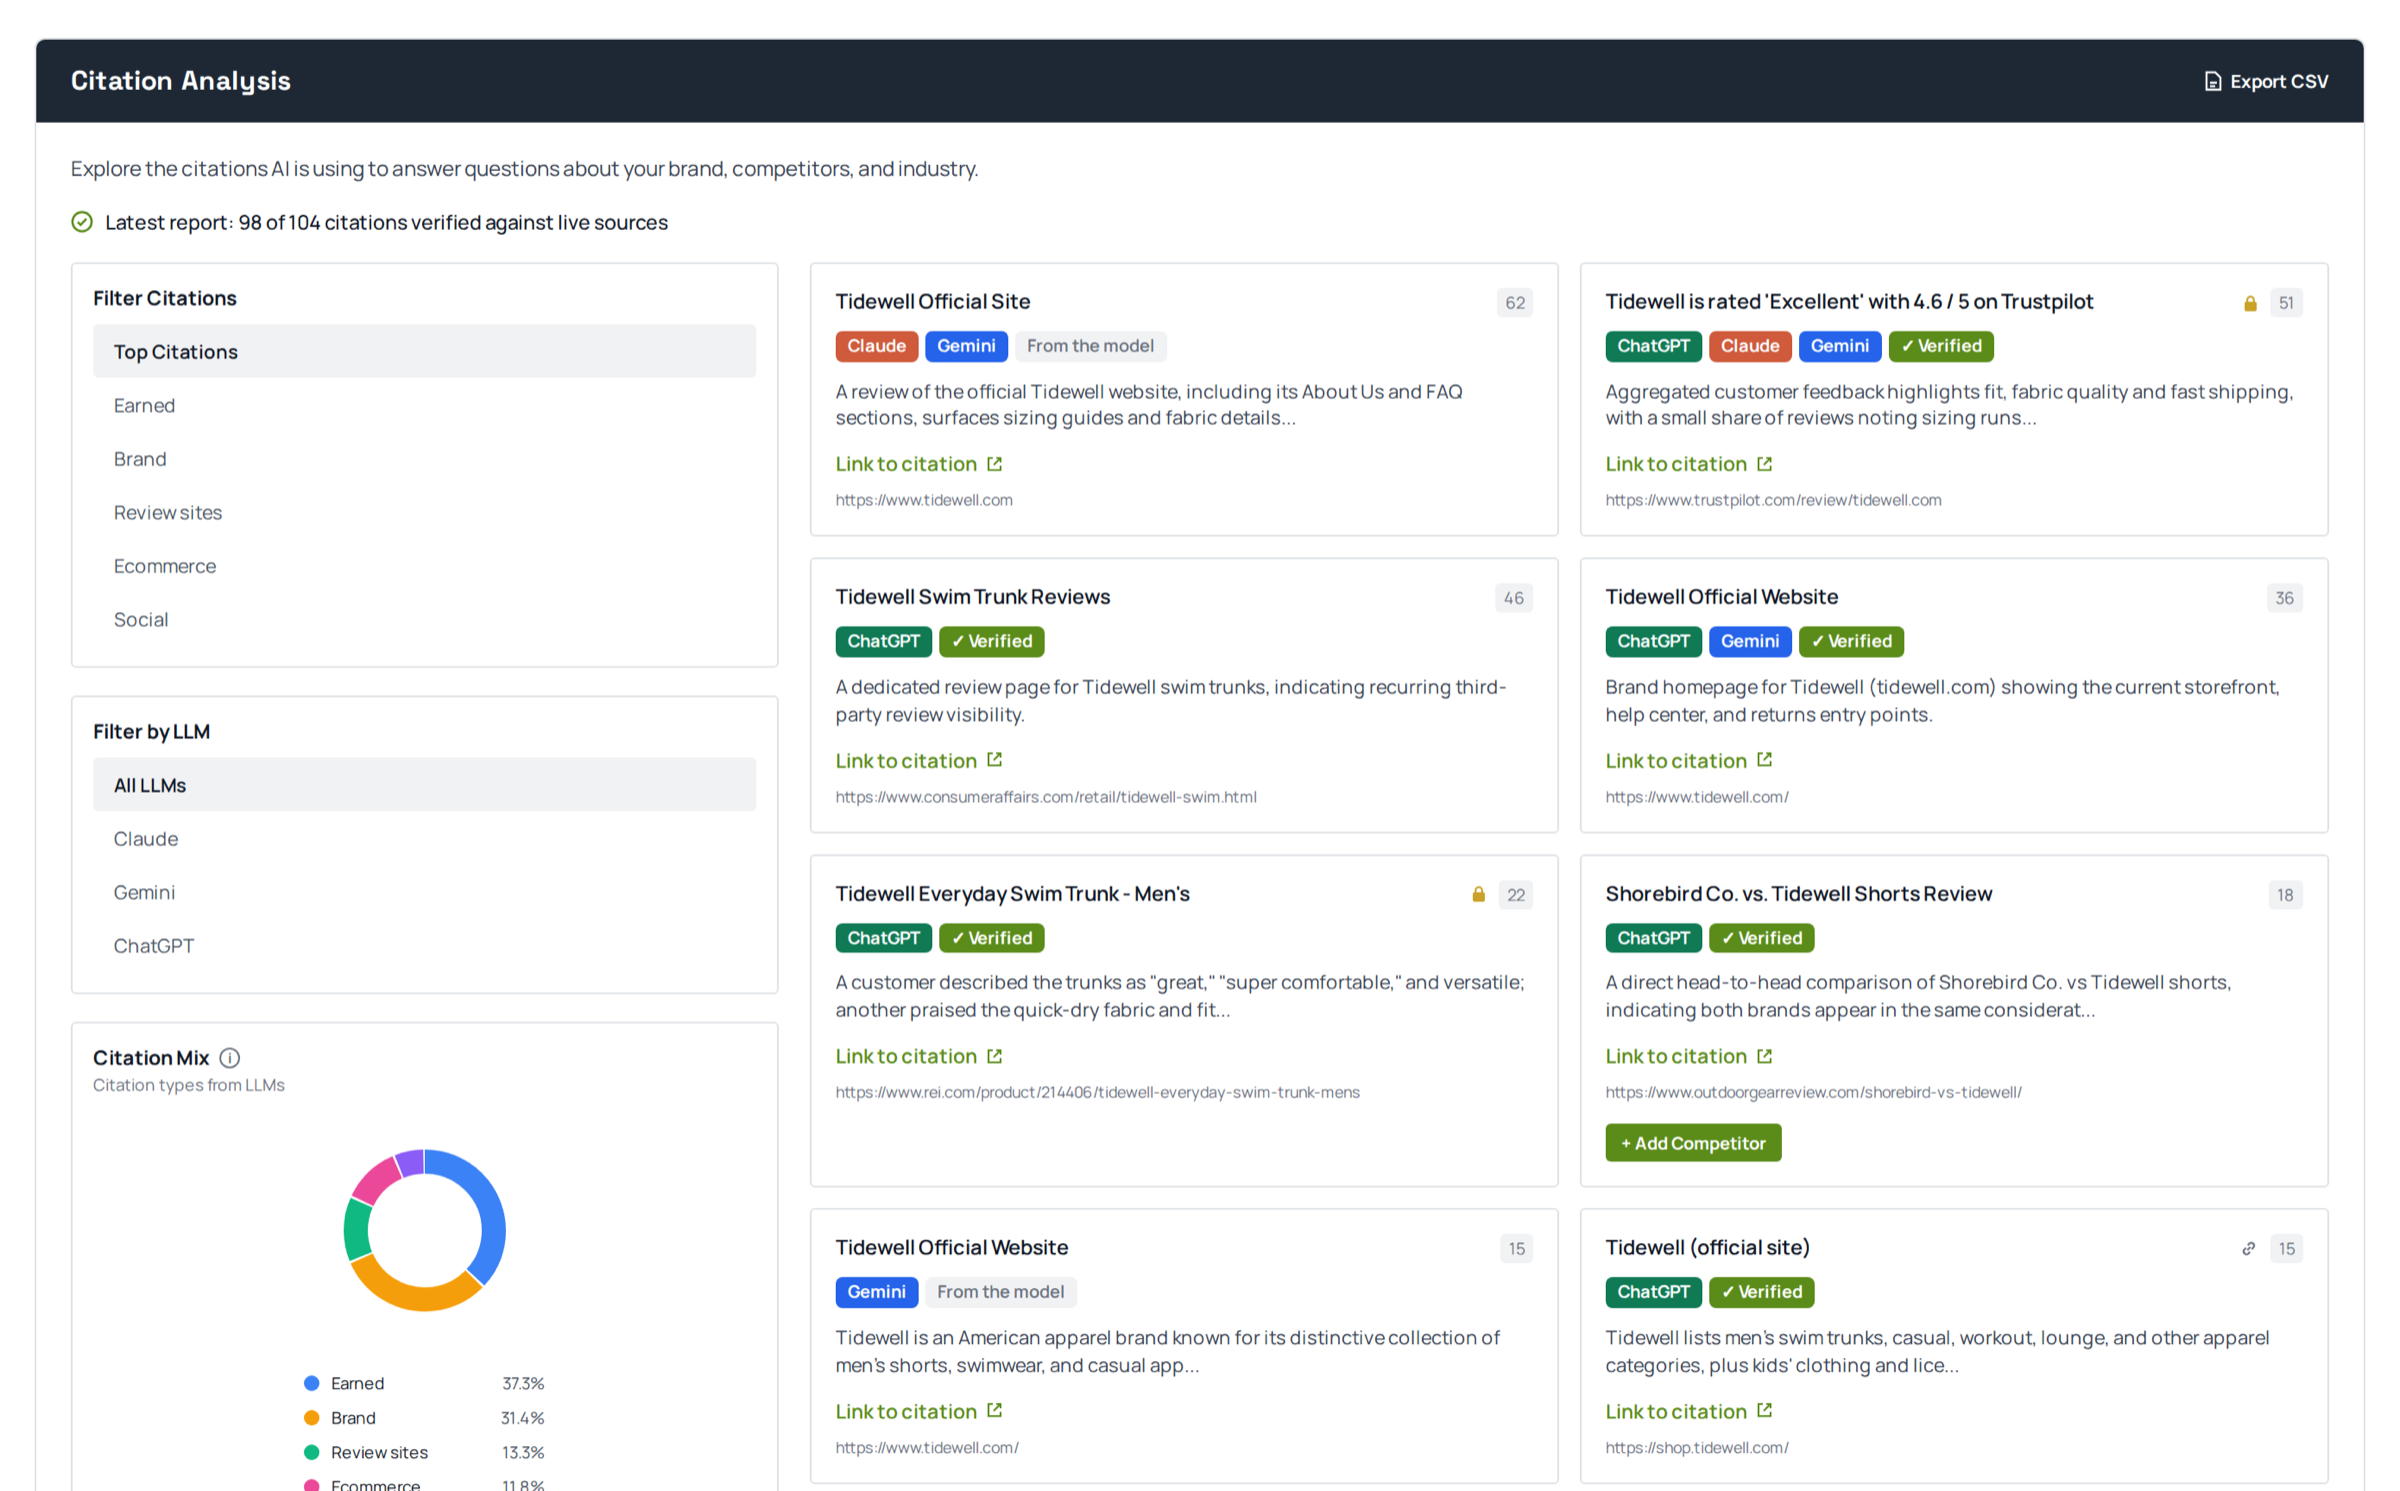Click the https://shop.tidewell.com/ URL text

[1697, 1447]
